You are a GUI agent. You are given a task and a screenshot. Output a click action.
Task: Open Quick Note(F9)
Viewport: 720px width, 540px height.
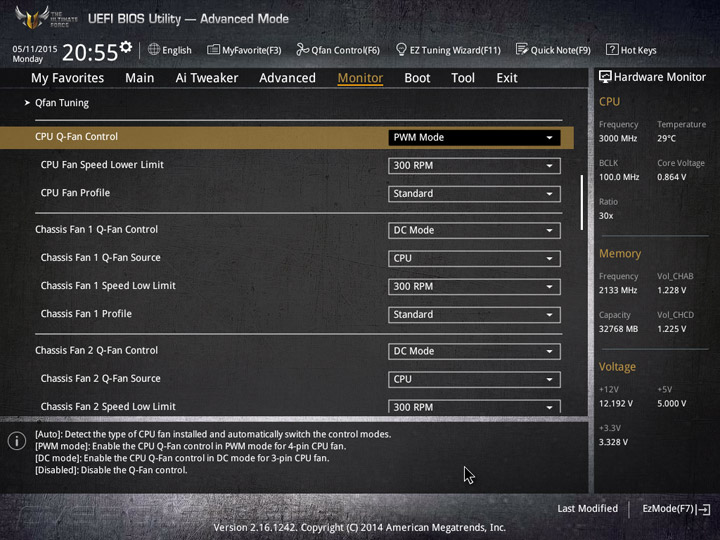[561, 50]
